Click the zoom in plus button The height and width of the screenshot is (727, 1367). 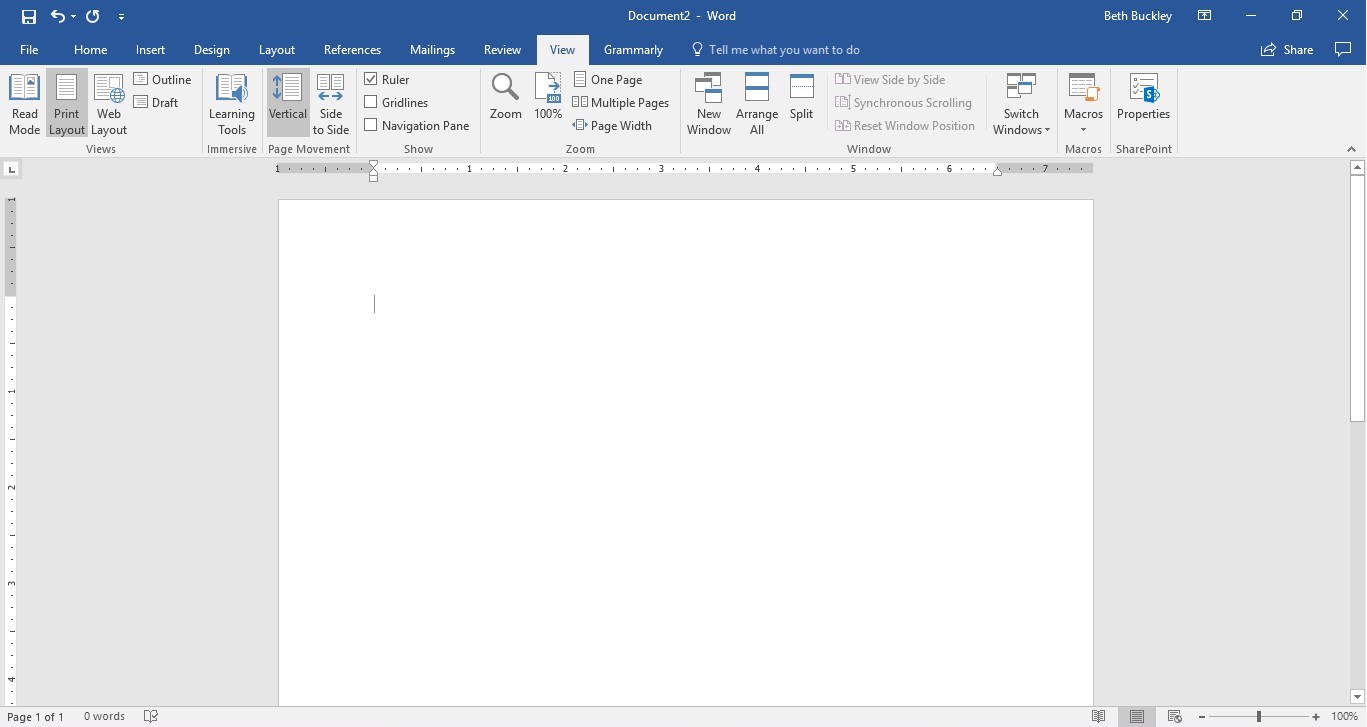point(1316,716)
